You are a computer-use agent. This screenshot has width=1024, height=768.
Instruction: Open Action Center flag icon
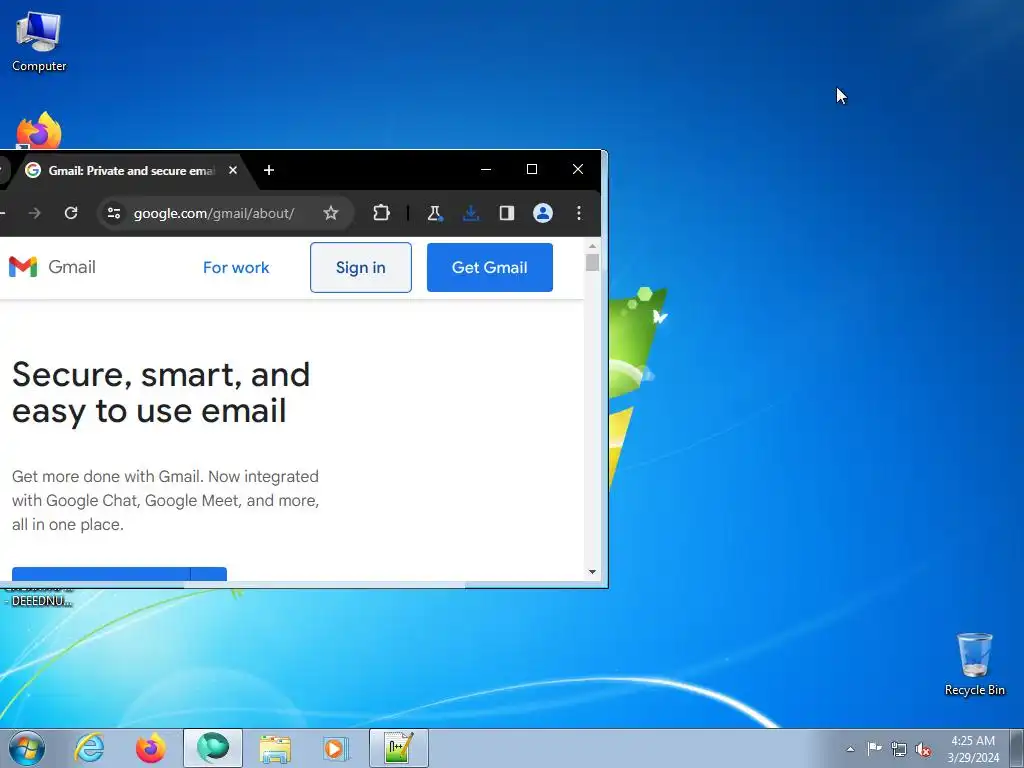pos(874,748)
